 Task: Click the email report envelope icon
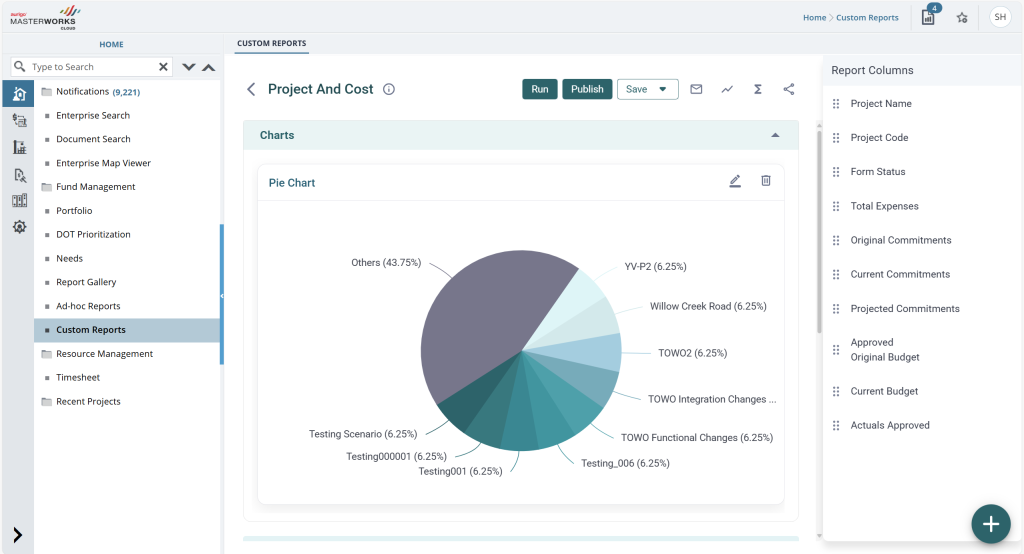(696, 89)
